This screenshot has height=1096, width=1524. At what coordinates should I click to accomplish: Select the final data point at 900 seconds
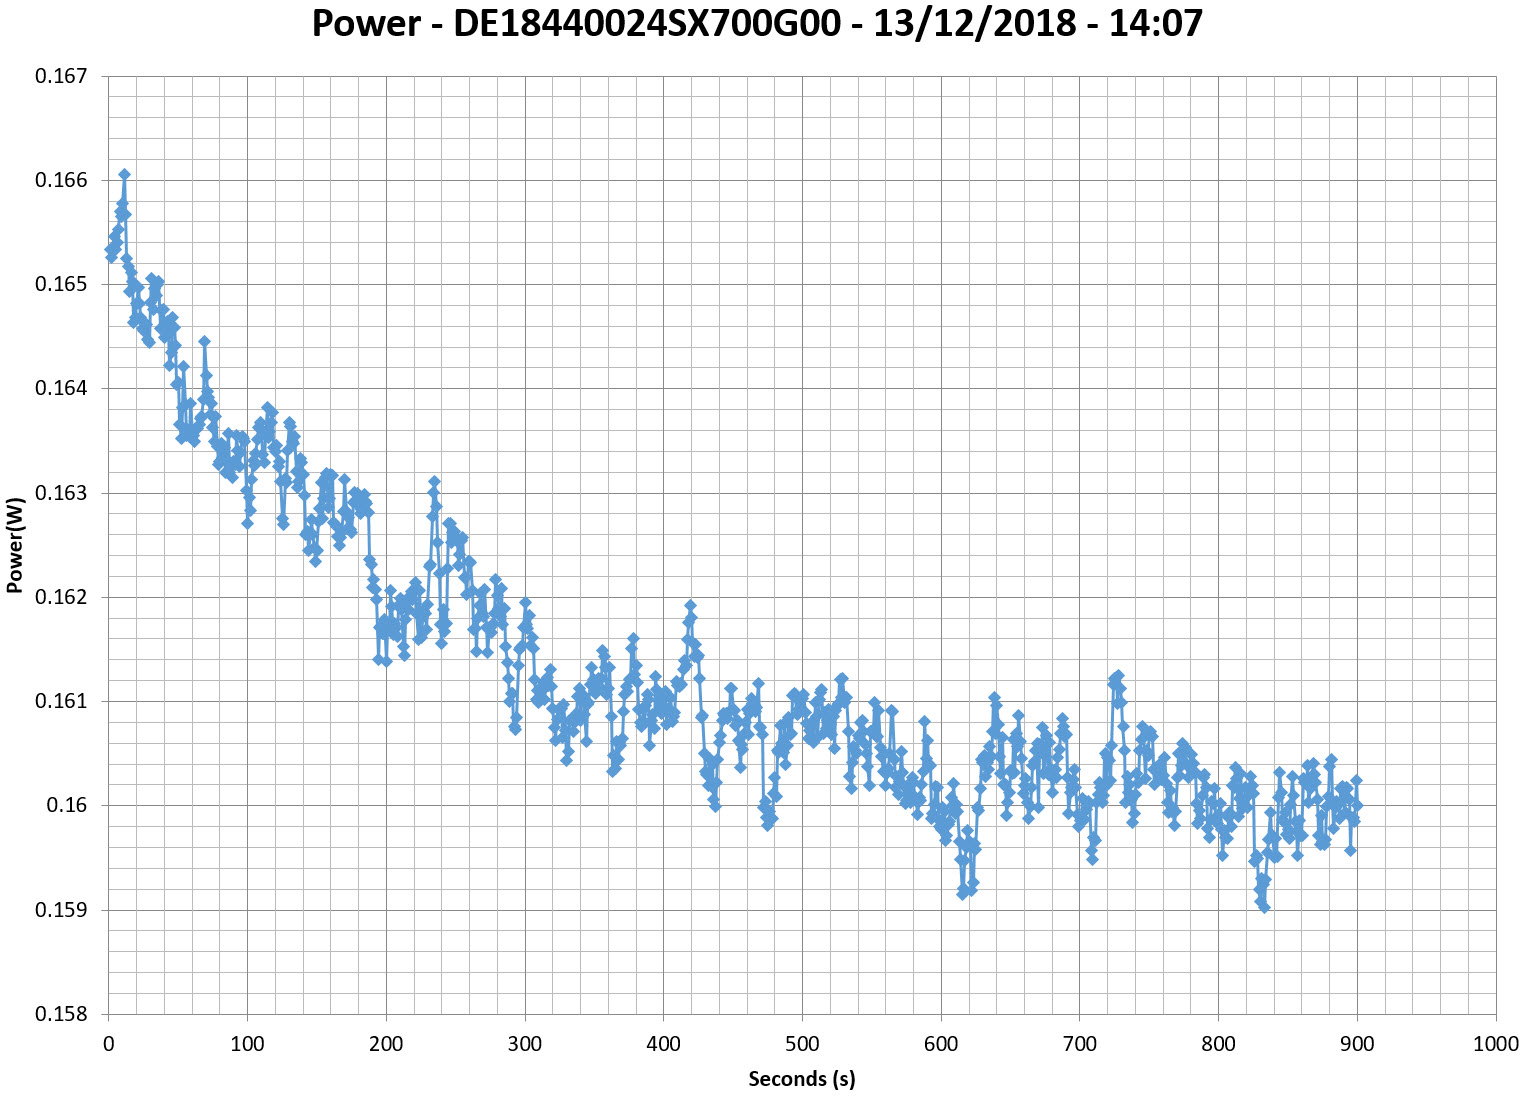click(x=1357, y=805)
